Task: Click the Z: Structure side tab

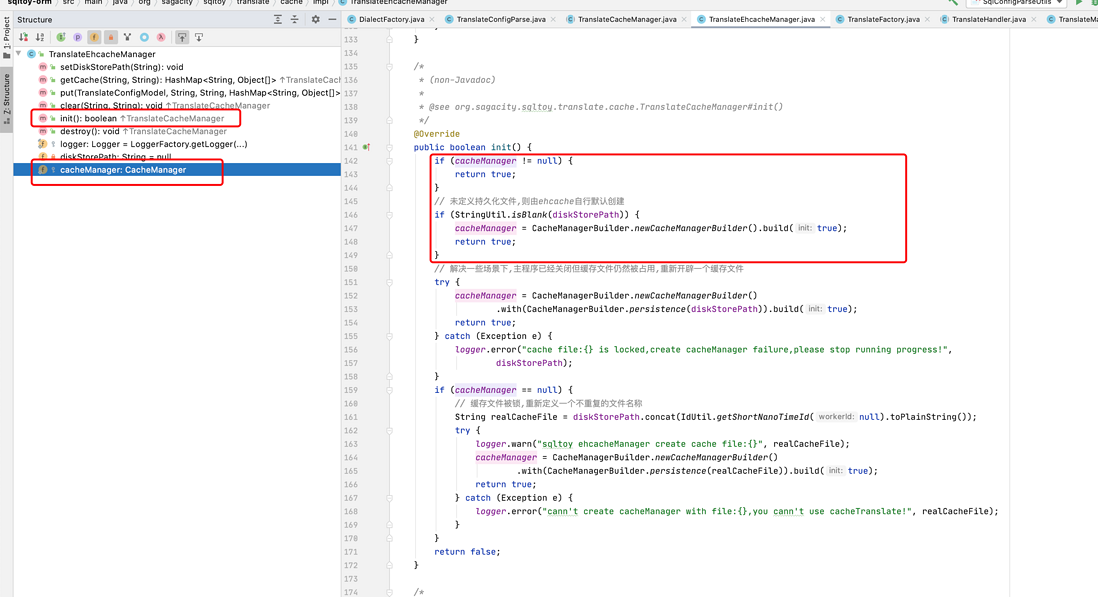Action: click(x=6, y=99)
